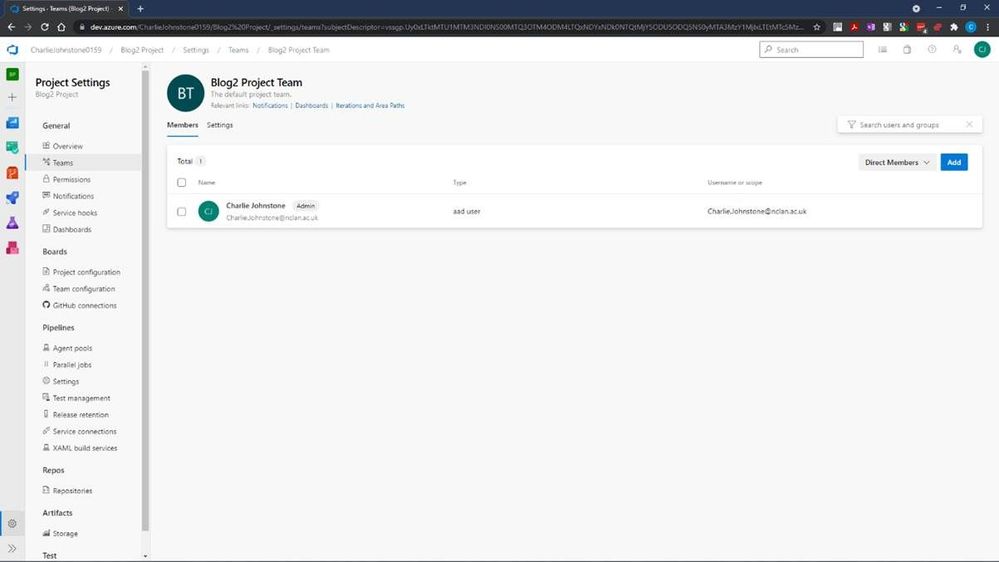
Task: Open GitHub connections settings
Action: point(85,305)
